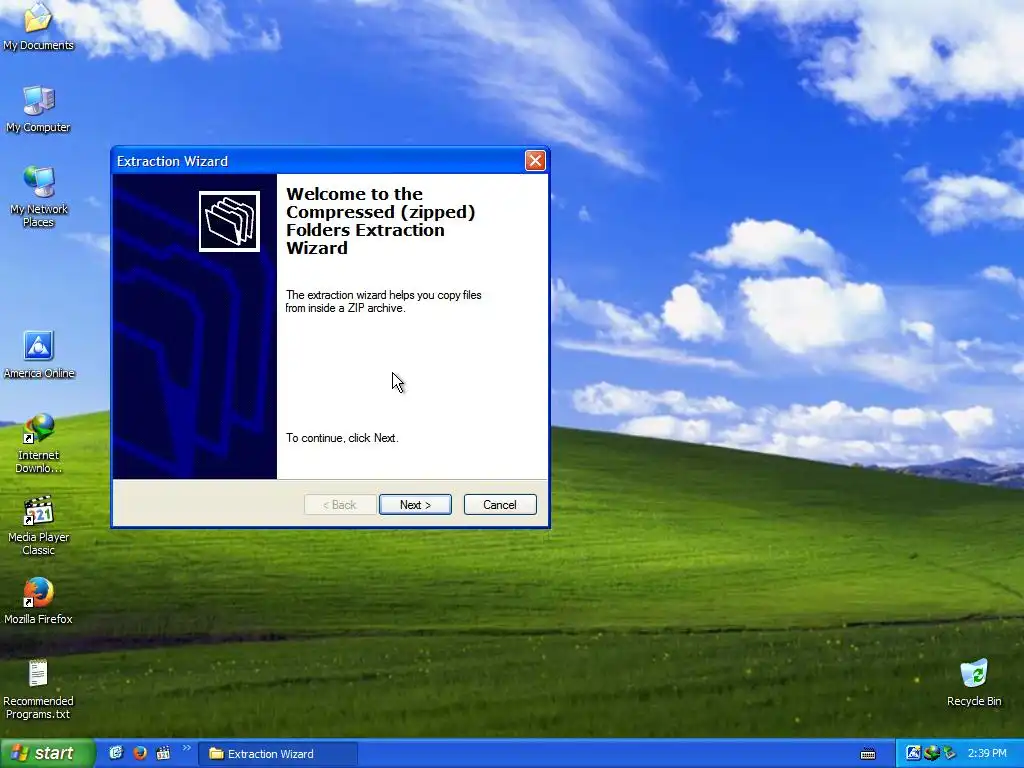Viewport: 1024px width, 768px height.
Task: Click the 2:39 PM clock
Action: click(x=987, y=754)
